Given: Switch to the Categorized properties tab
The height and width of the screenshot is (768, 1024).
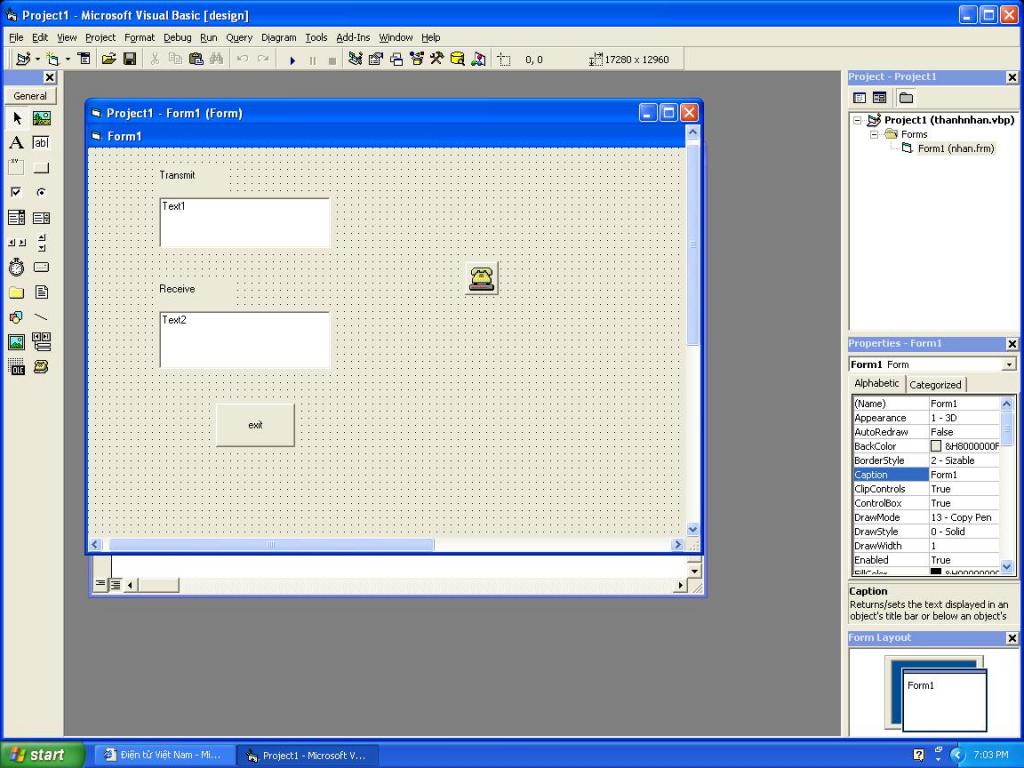Looking at the screenshot, I should 935,385.
